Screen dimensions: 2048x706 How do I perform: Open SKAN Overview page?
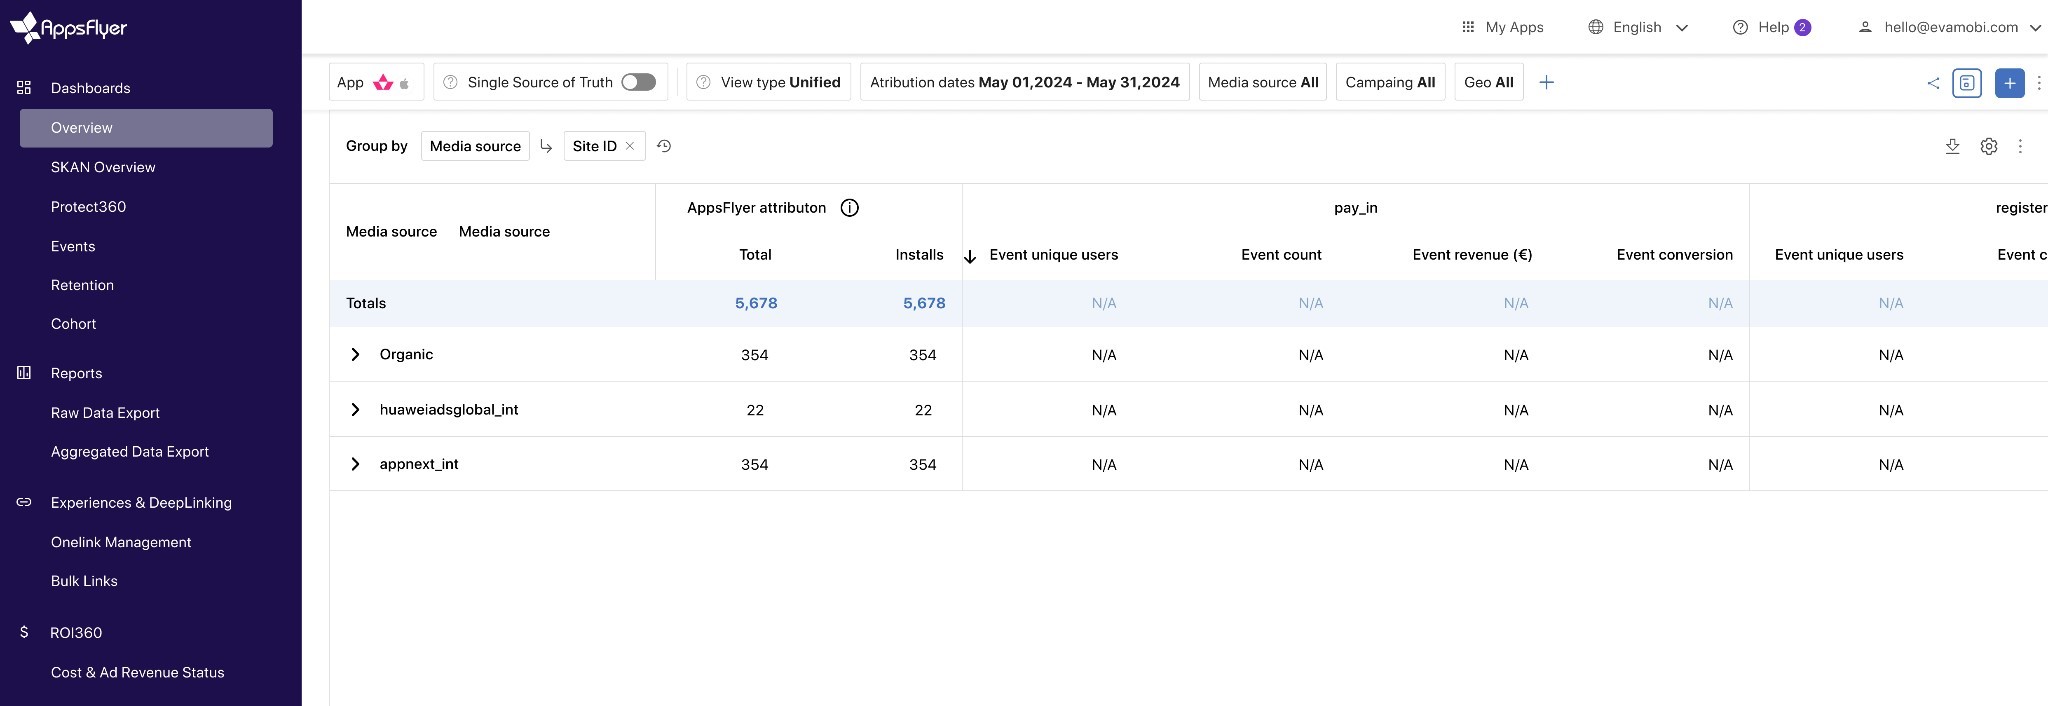point(103,167)
